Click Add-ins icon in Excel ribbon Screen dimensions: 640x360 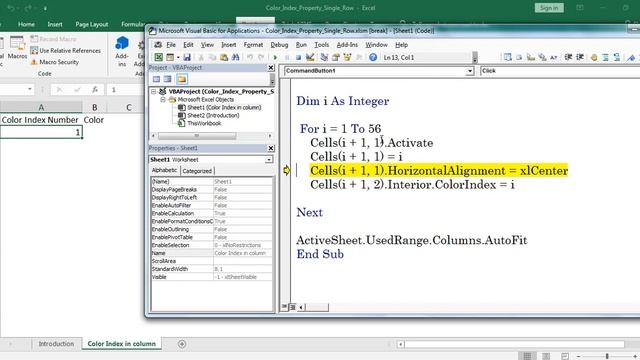(122, 51)
